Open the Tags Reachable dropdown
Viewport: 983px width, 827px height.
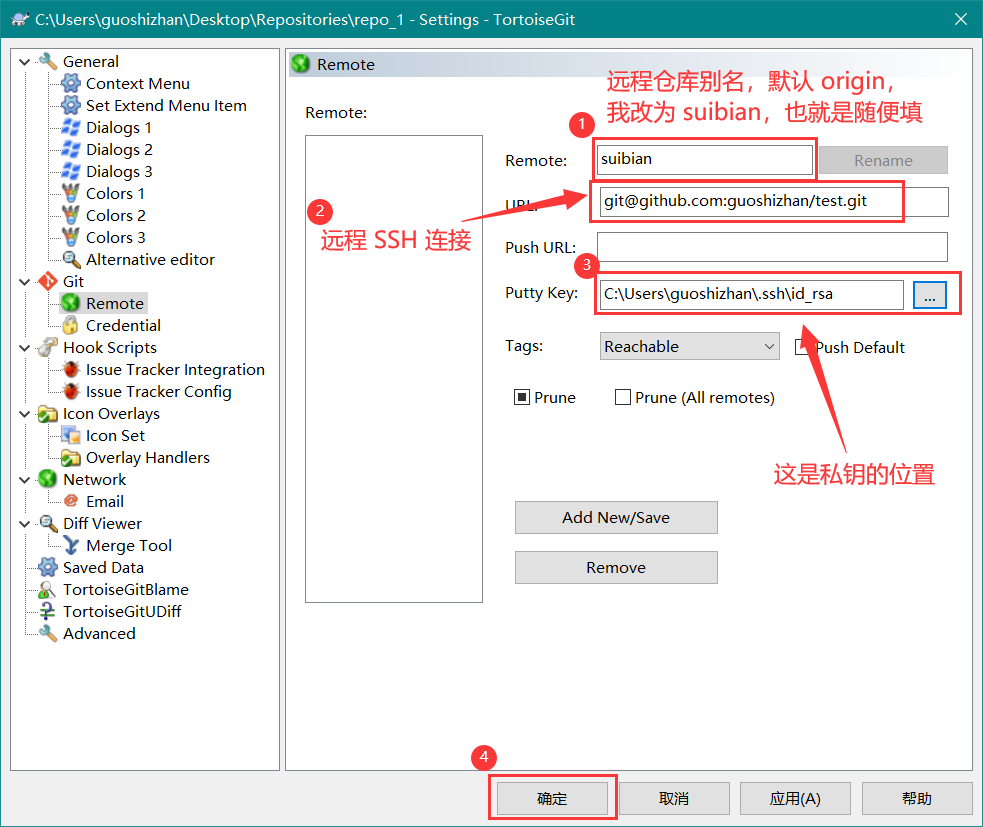coord(689,347)
